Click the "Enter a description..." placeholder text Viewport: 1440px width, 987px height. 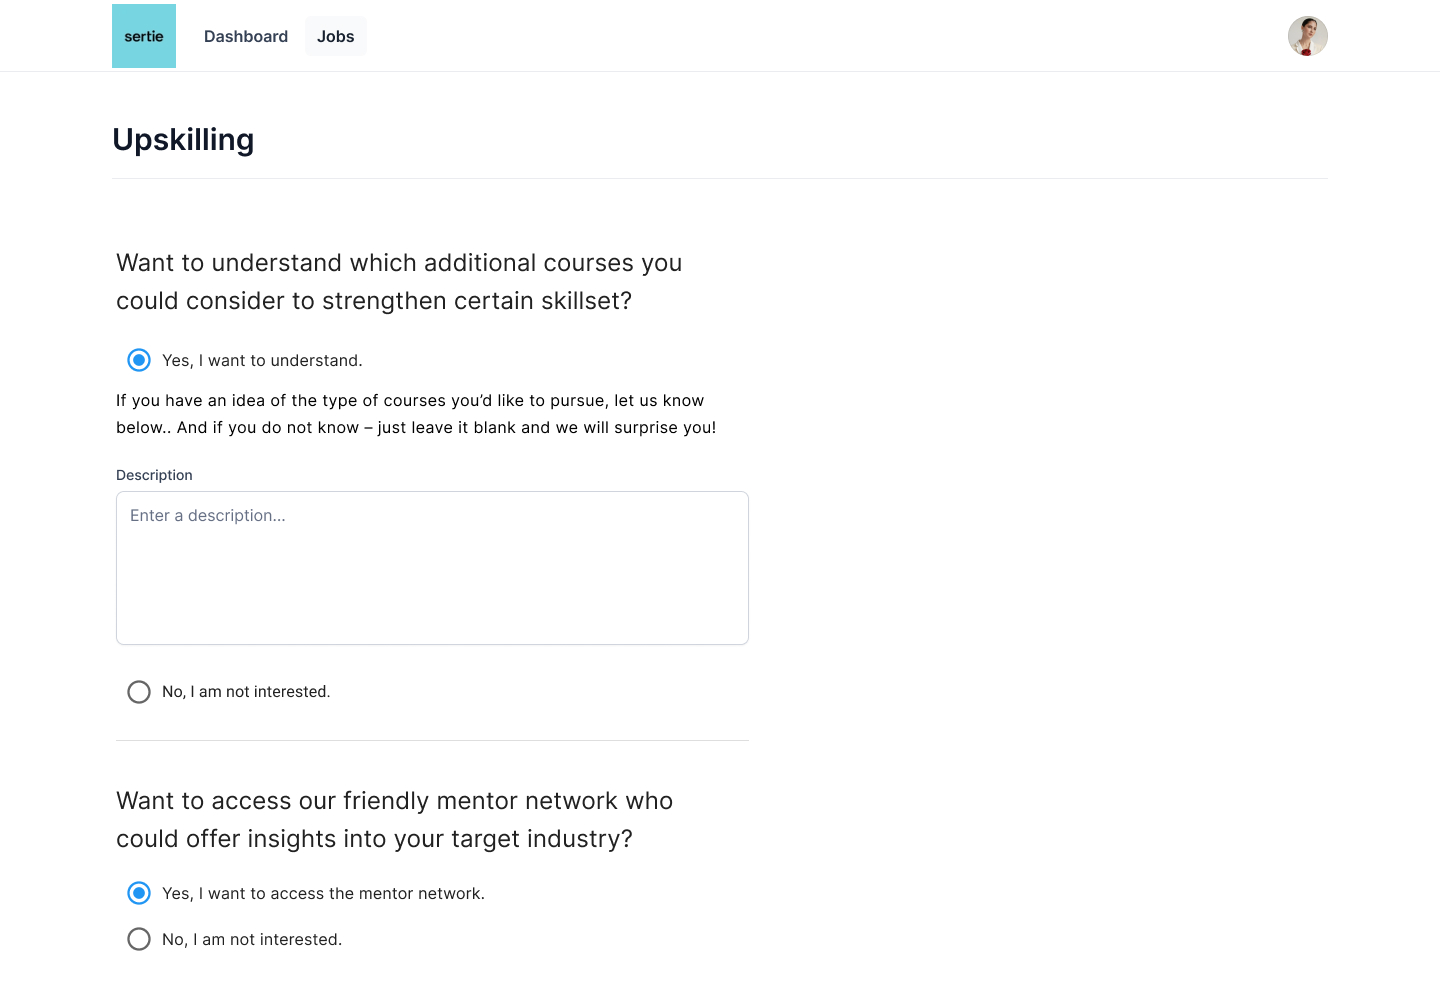click(x=208, y=516)
